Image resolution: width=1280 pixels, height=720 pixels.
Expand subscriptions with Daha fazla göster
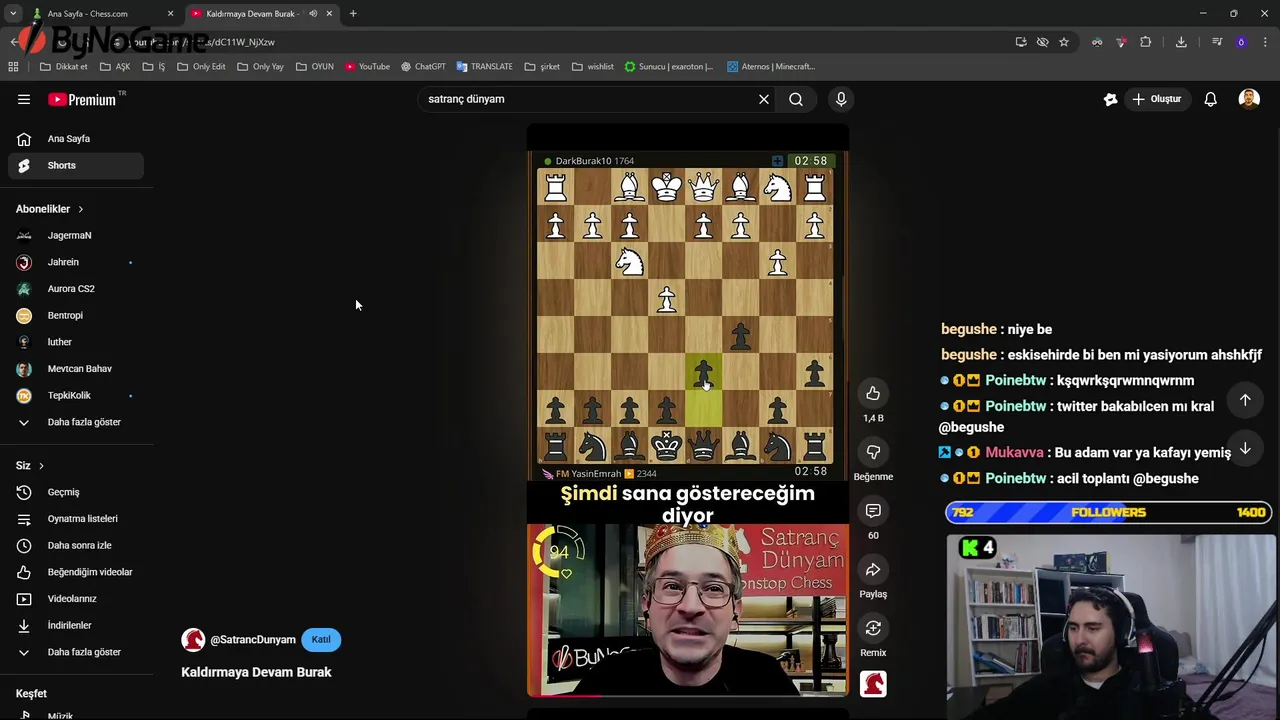pyautogui.click(x=76, y=422)
